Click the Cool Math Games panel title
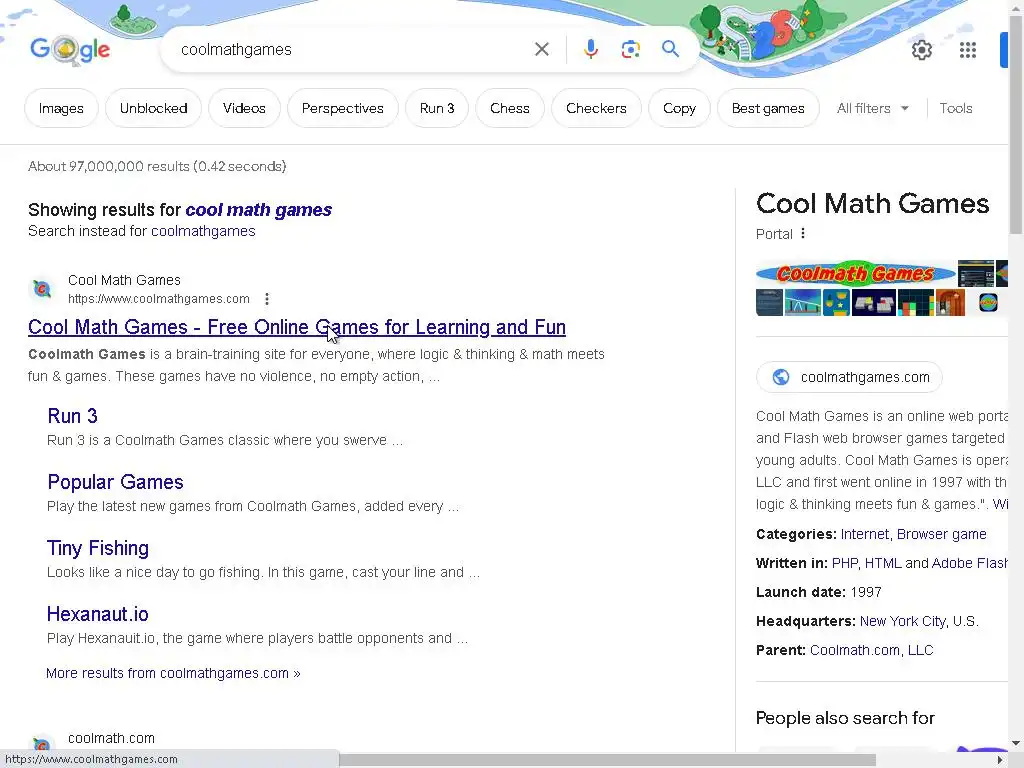The width and height of the screenshot is (1024, 768). (872, 204)
